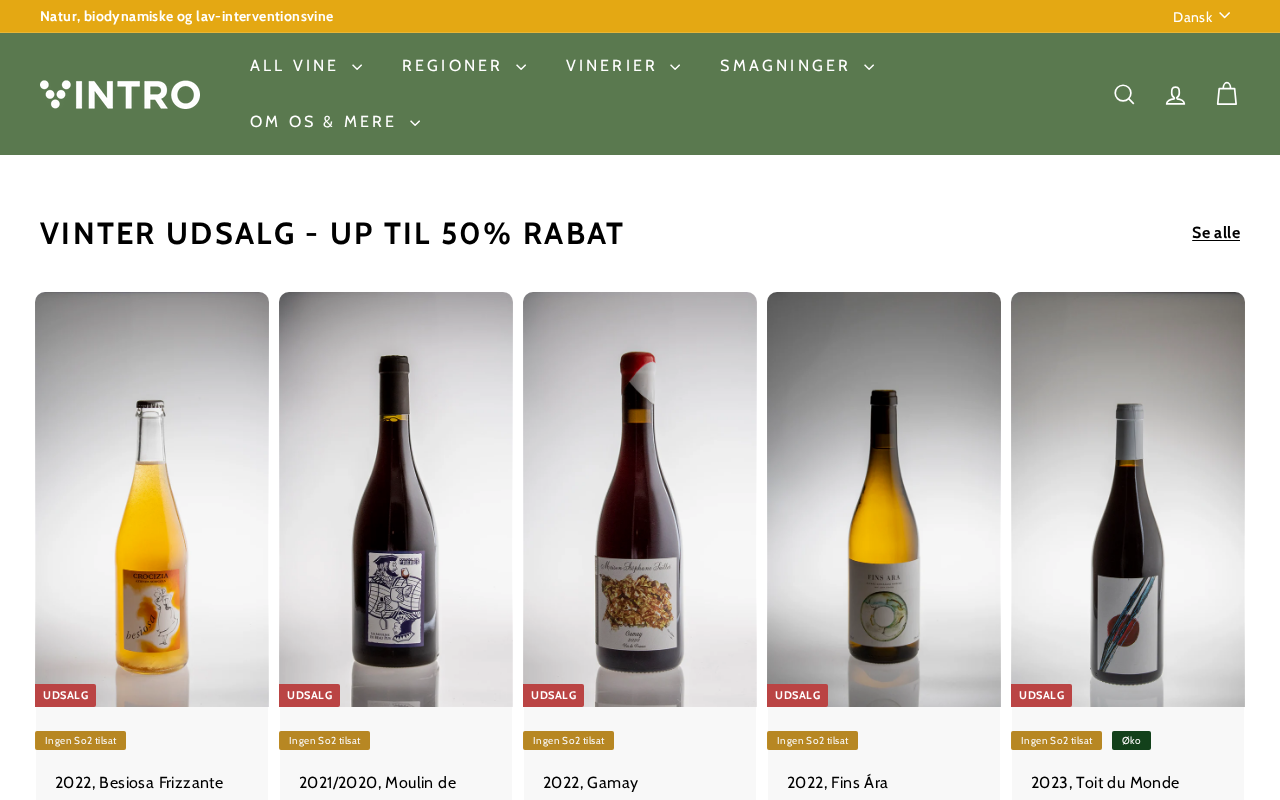Viewport: 1280px width, 800px height.
Task: Open the Besiosa Frizzante bottle image
Action: click(x=152, y=499)
